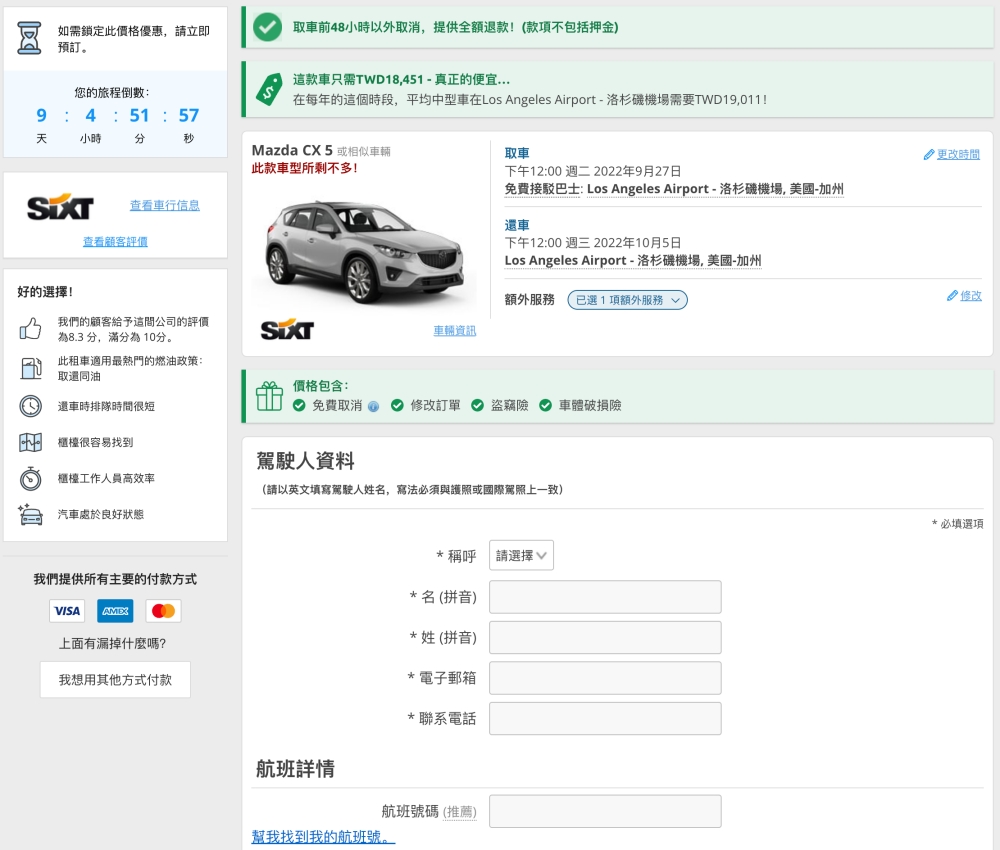
Task: Click the 好的選擇 heading
Action: coord(45,292)
